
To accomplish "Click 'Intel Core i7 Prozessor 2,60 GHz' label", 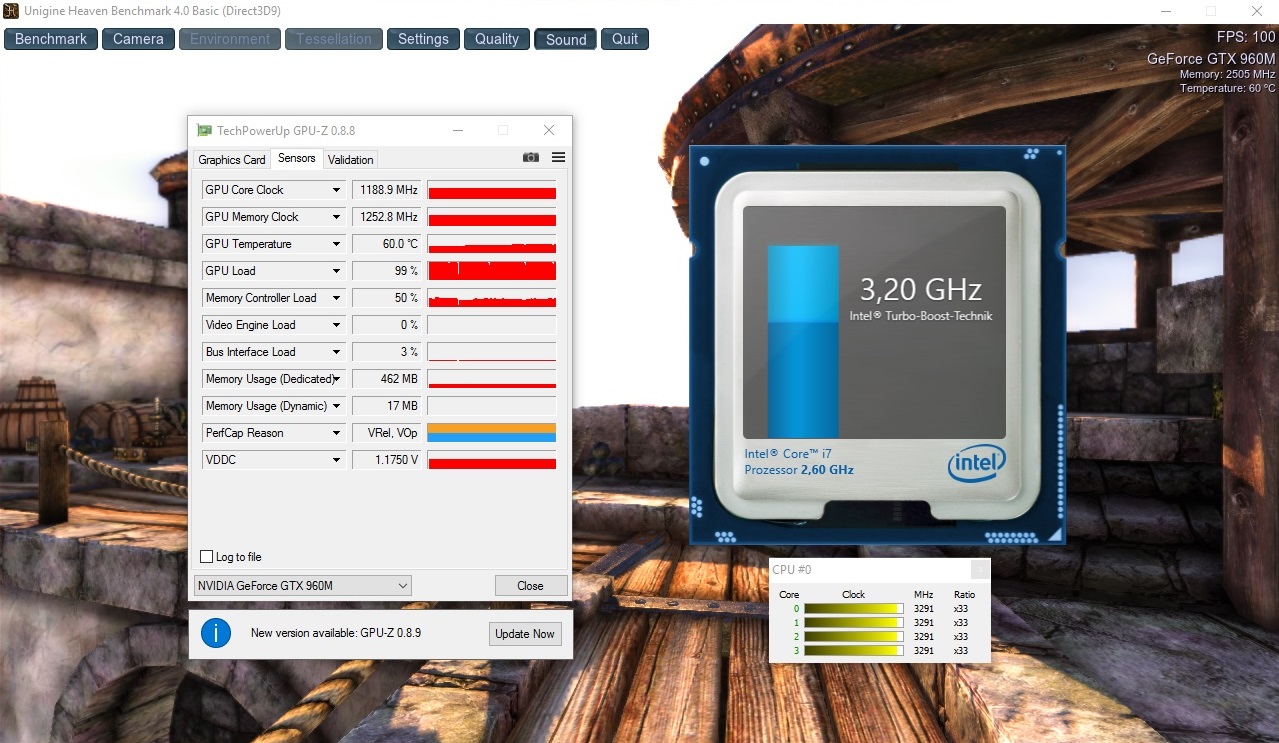I will [x=799, y=462].
